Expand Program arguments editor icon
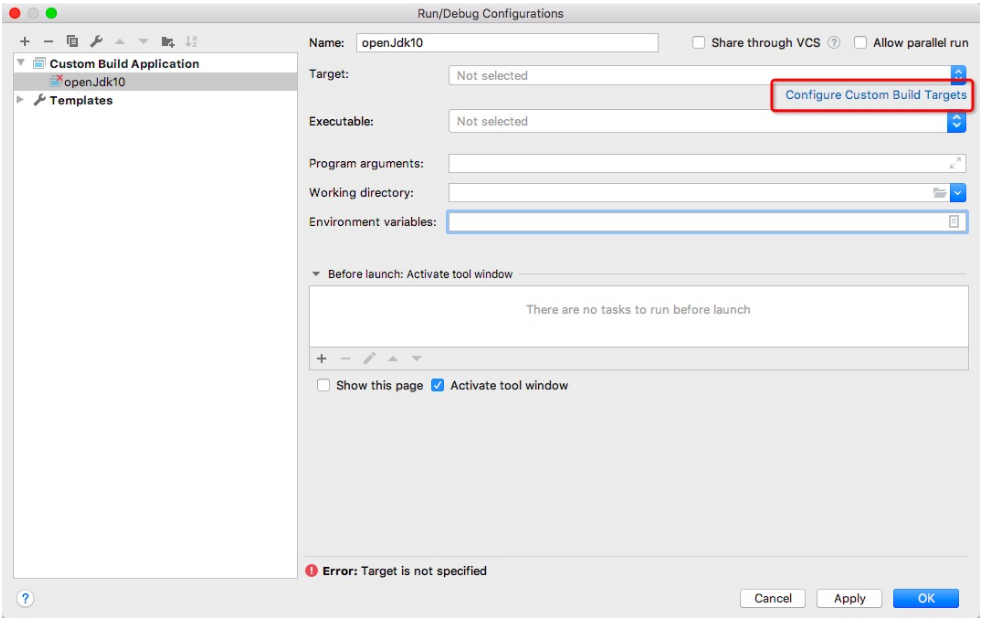 pos(955,163)
